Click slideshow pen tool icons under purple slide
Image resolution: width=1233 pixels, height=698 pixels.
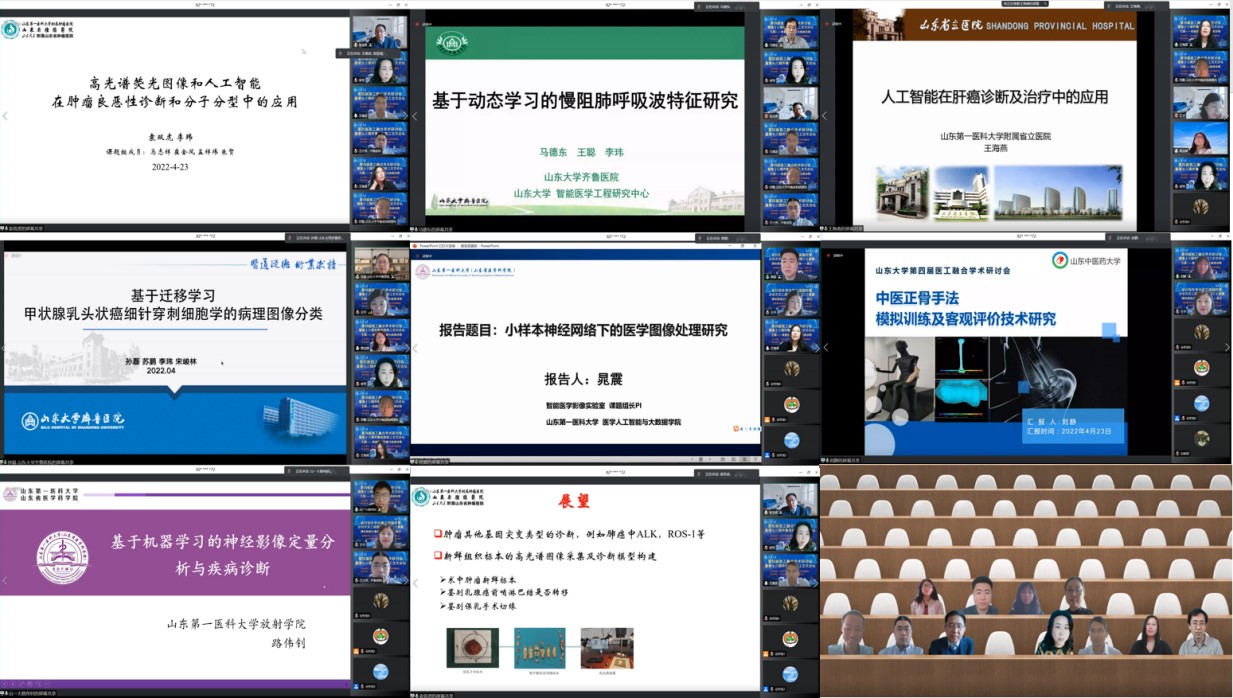pyautogui.click(x=22, y=684)
